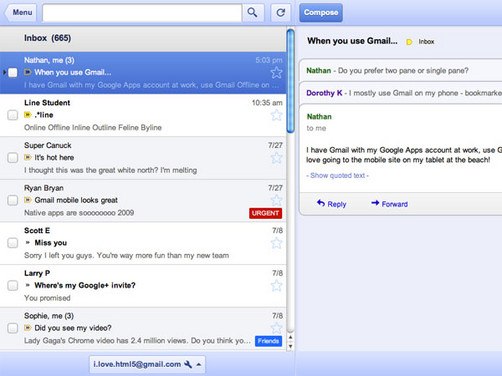This screenshot has height=376, width=502.
Task: Click the blue scrollbar thumb of message list
Action: pyautogui.click(x=291, y=81)
